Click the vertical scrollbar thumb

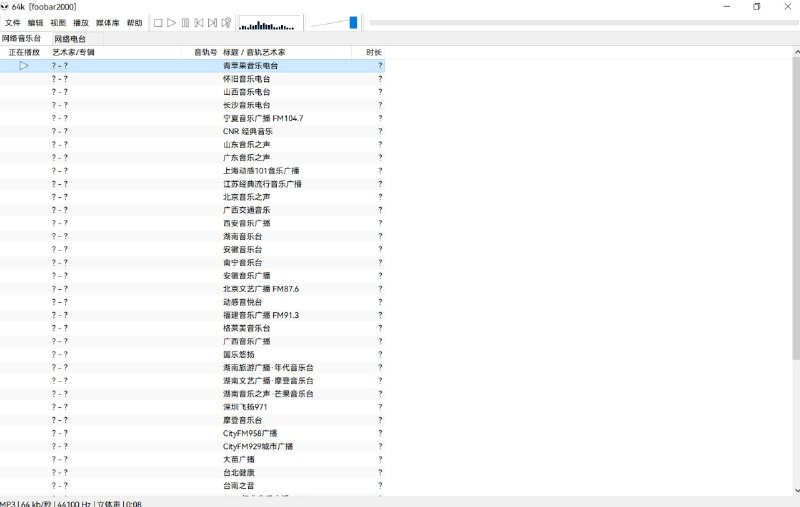point(796,208)
